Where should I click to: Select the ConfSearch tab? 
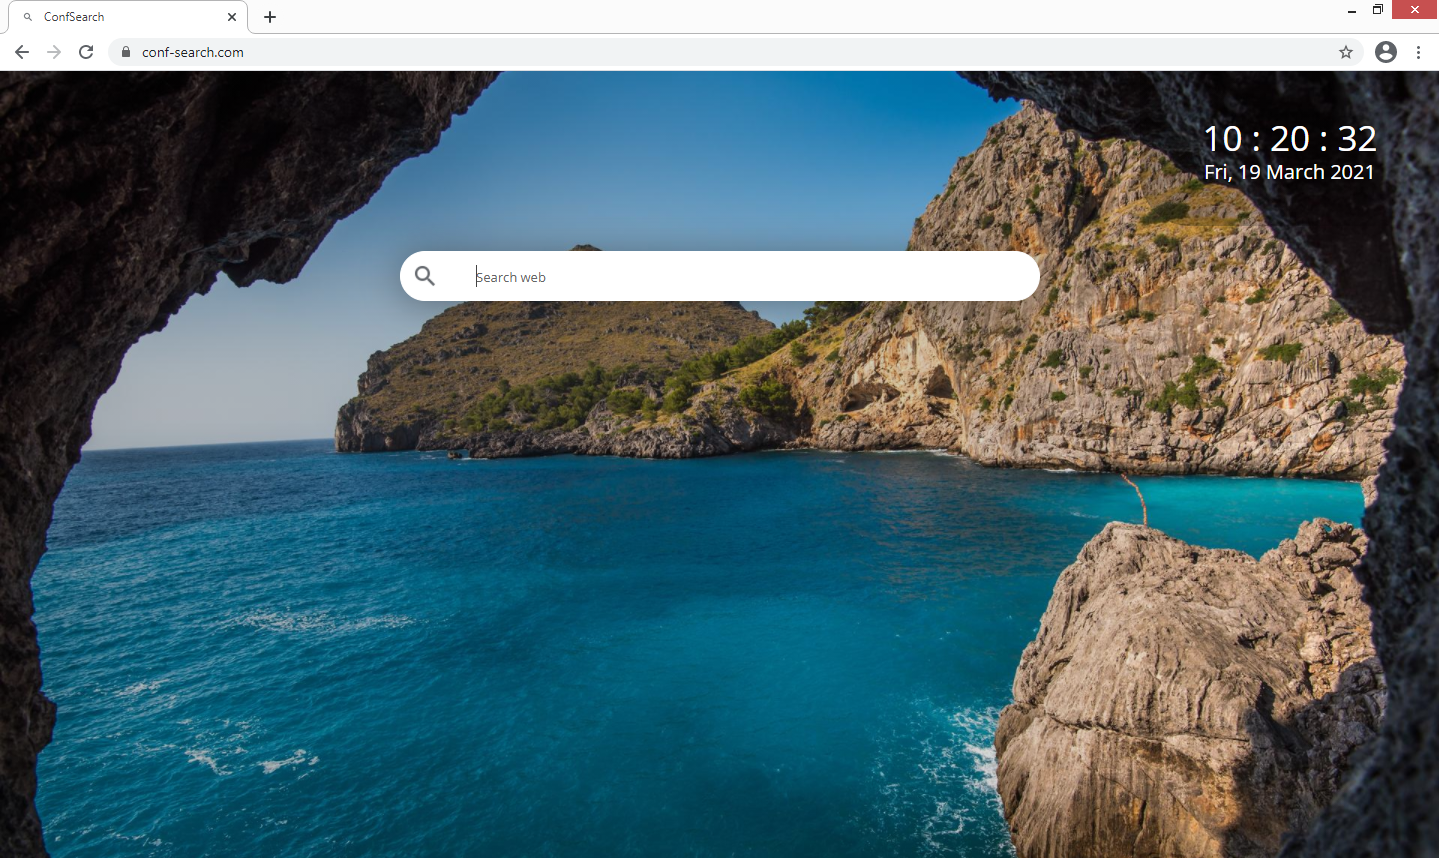127,17
